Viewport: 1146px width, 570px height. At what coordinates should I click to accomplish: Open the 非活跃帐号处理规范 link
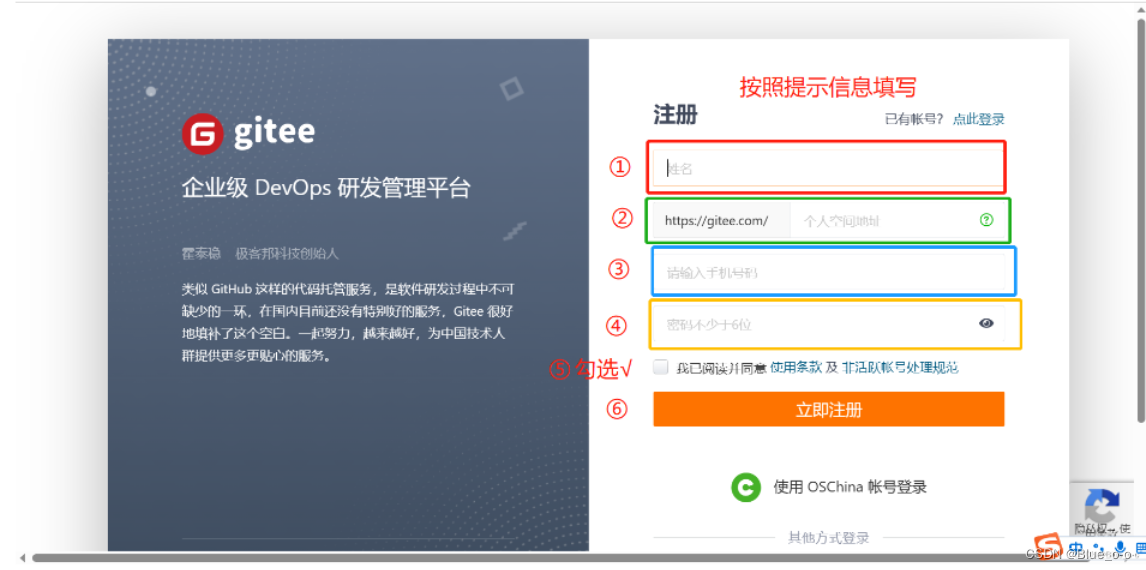pos(900,367)
